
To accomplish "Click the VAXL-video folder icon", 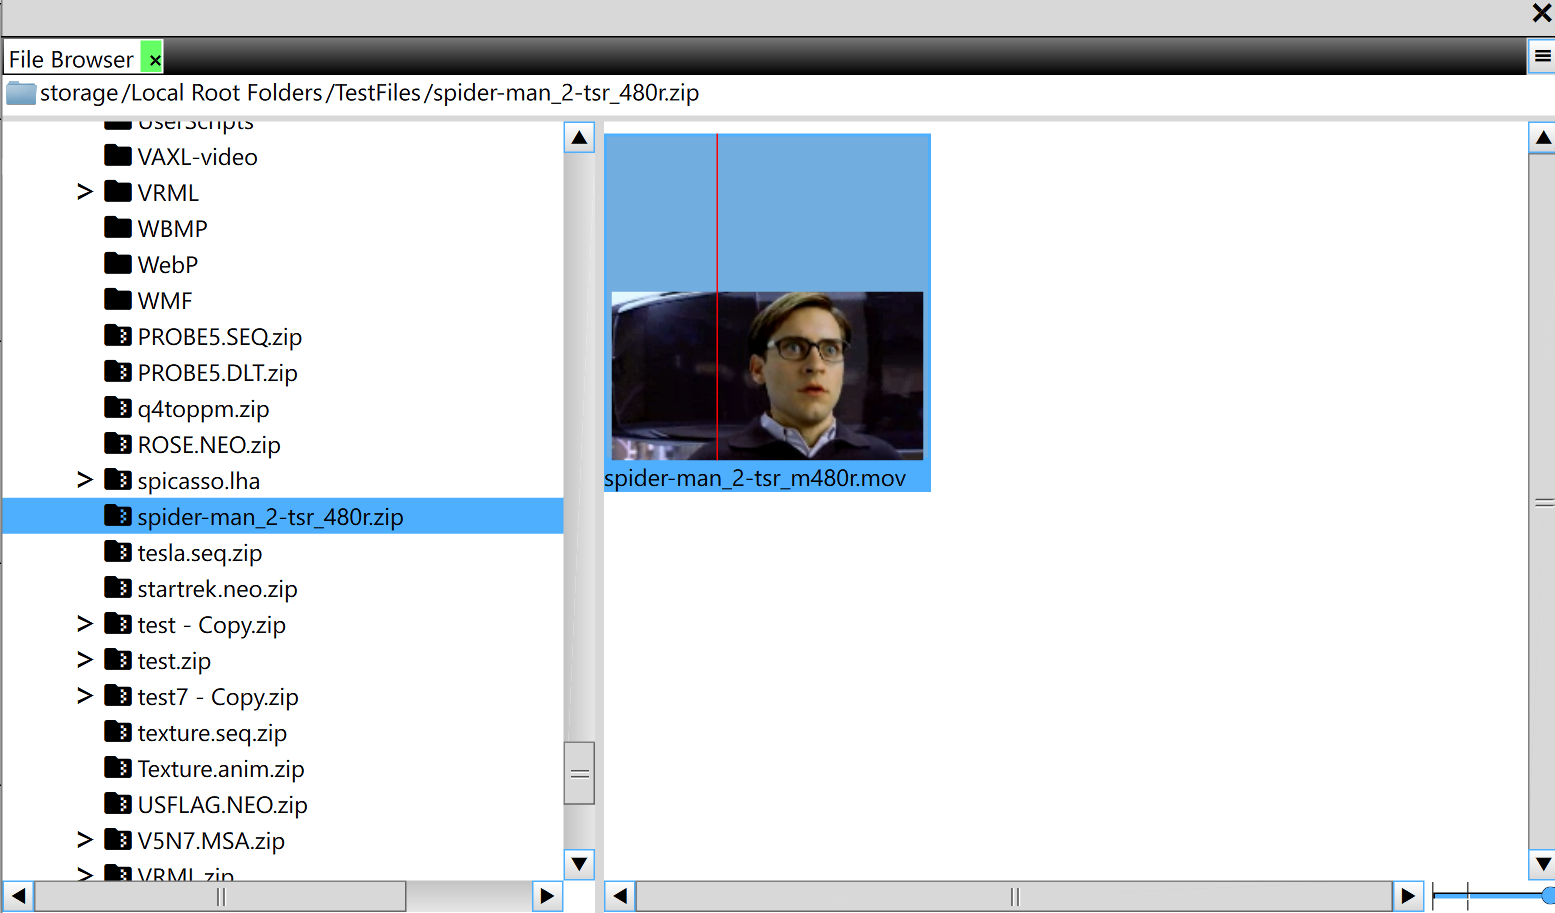I will point(118,155).
